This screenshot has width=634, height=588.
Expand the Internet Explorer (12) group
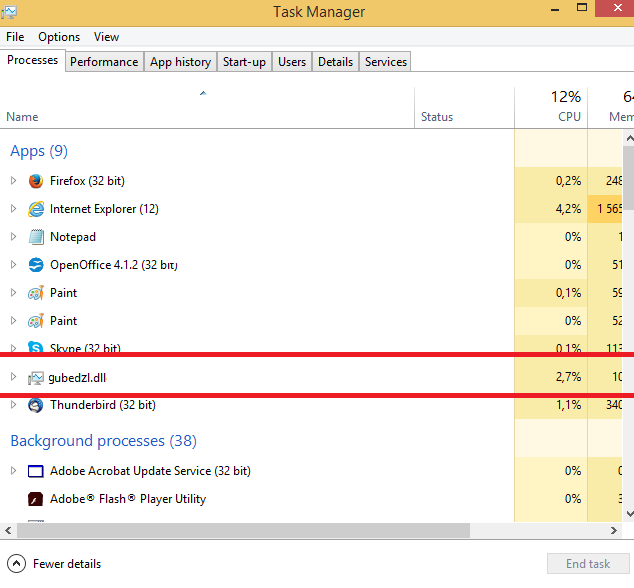(13, 209)
